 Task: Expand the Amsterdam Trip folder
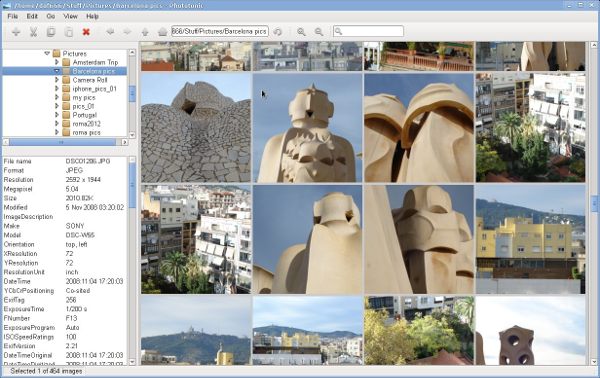click(x=57, y=62)
